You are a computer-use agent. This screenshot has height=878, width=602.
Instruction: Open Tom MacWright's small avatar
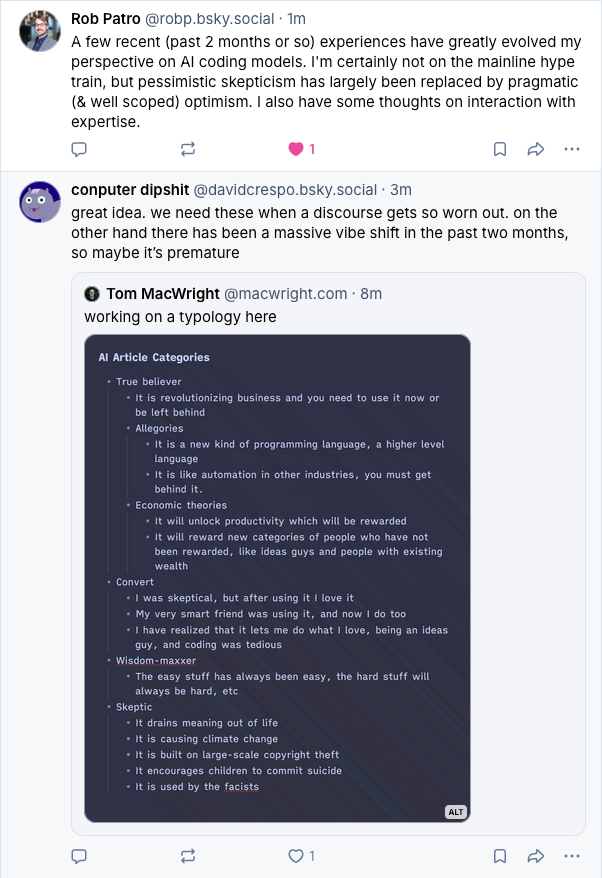point(92,294)
